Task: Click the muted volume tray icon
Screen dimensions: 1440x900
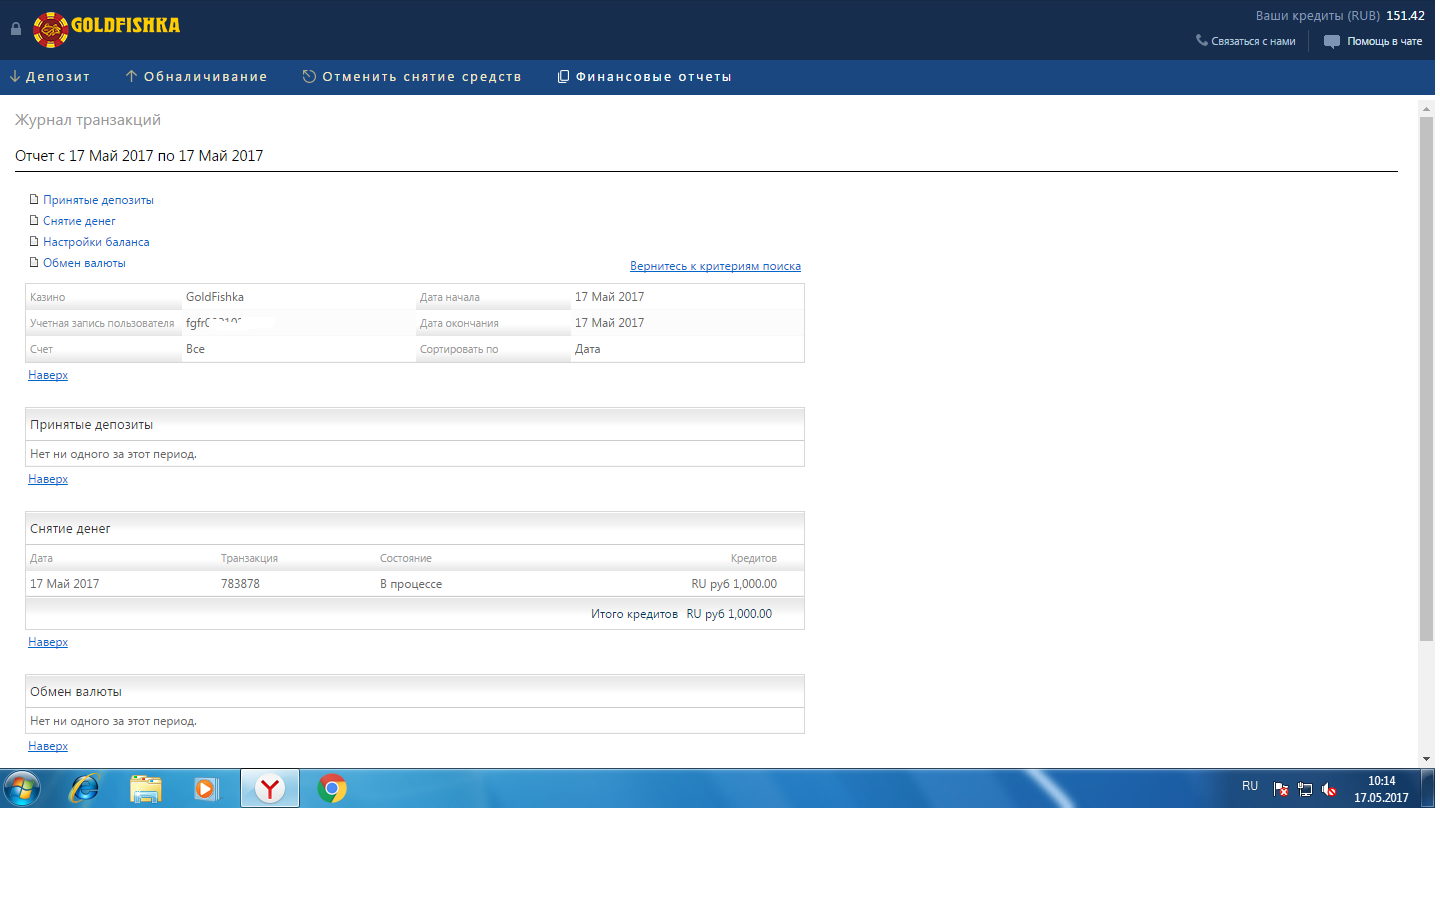Action: point(1329,789)
